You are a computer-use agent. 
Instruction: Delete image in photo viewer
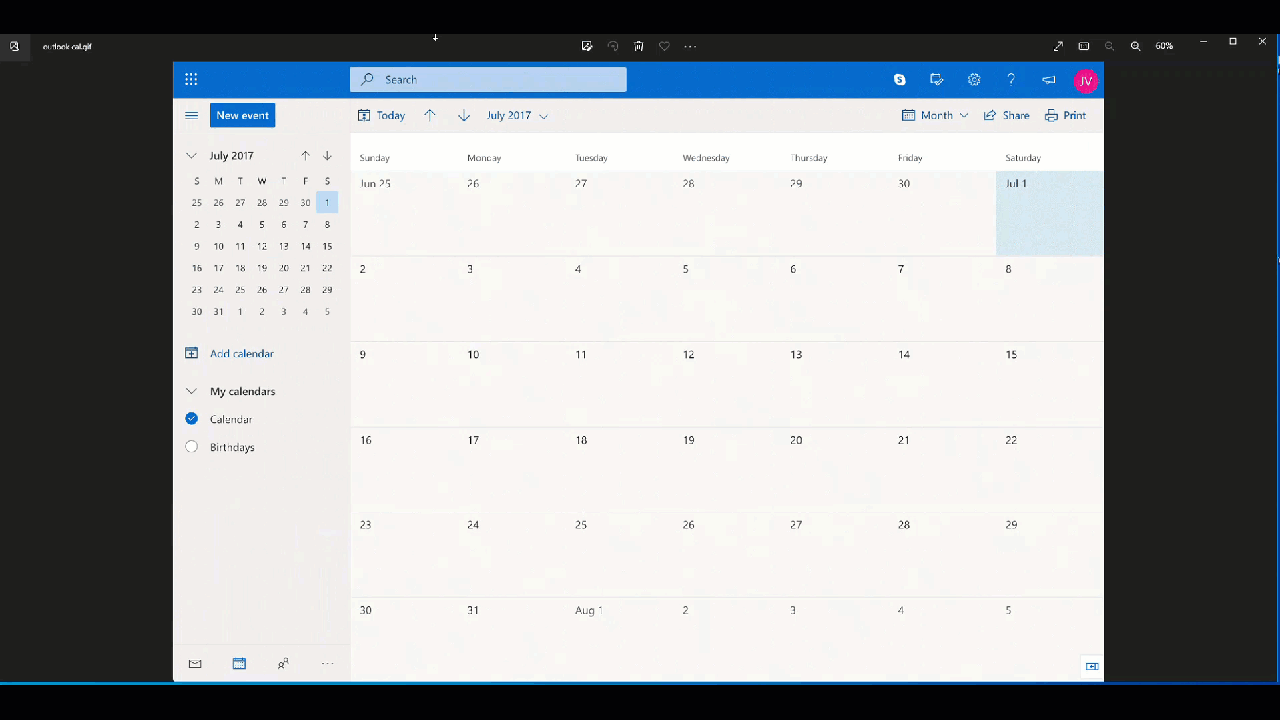point(638,46)
